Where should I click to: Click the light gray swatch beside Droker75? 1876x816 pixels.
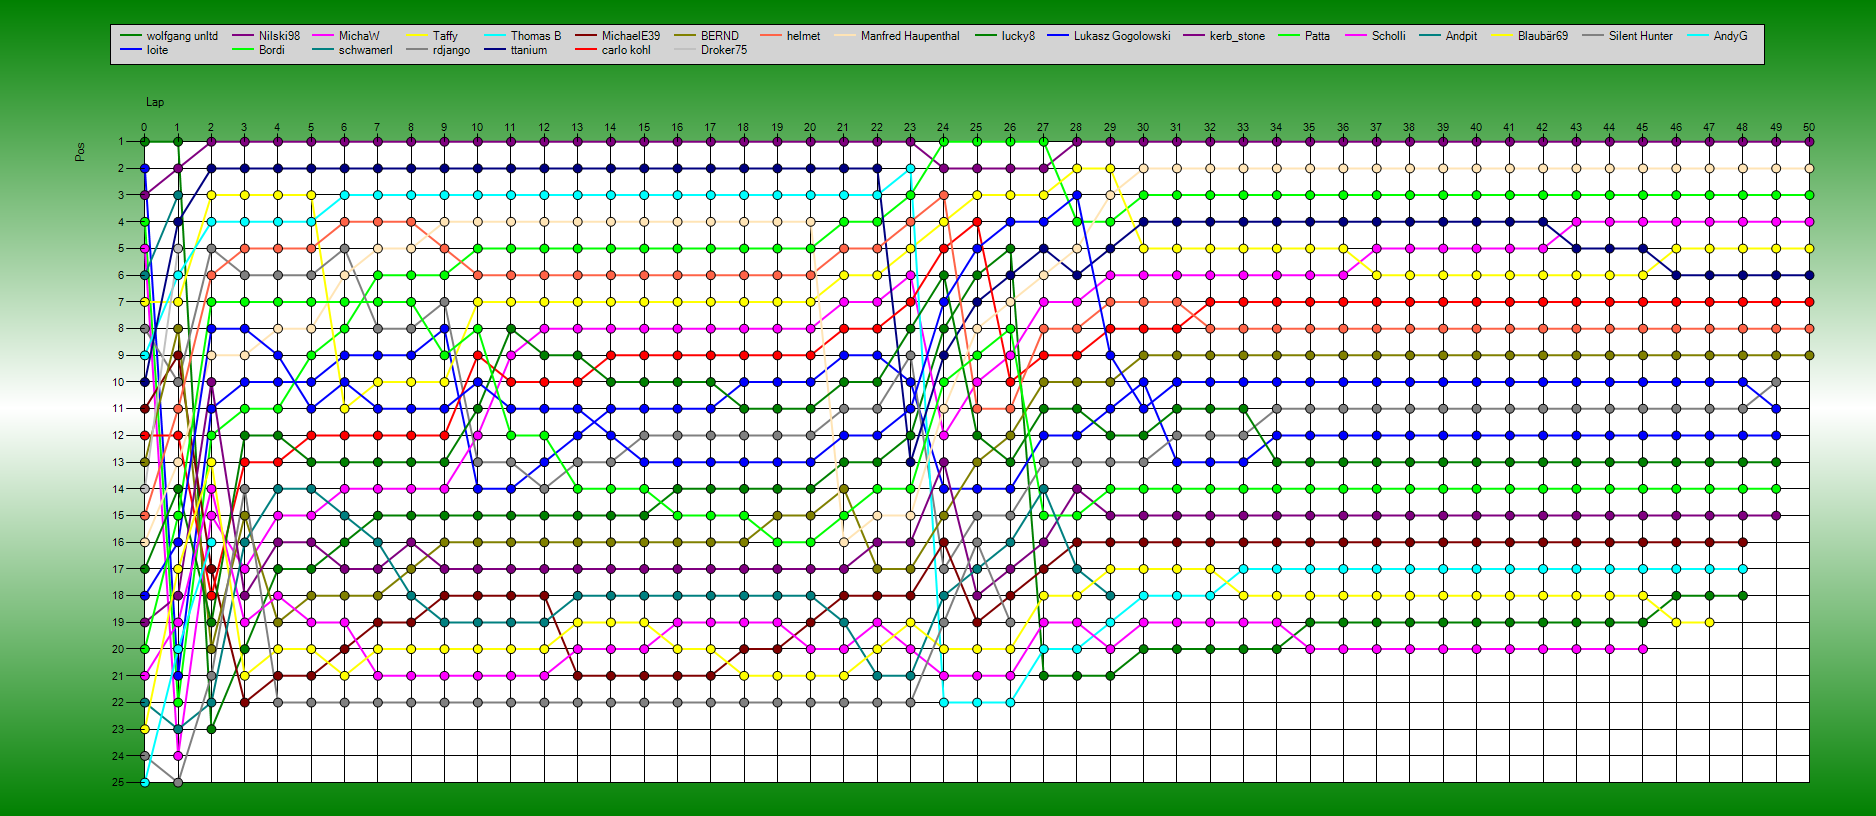(x=685, y=50)
